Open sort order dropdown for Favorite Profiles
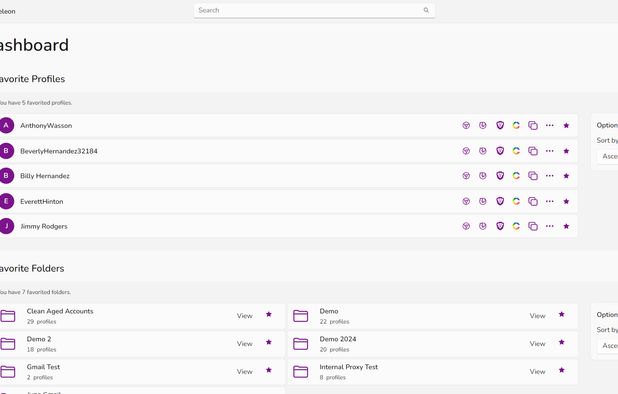Image resolution: width=618 pixels, height=394 pixels. [x=607, y=156]
